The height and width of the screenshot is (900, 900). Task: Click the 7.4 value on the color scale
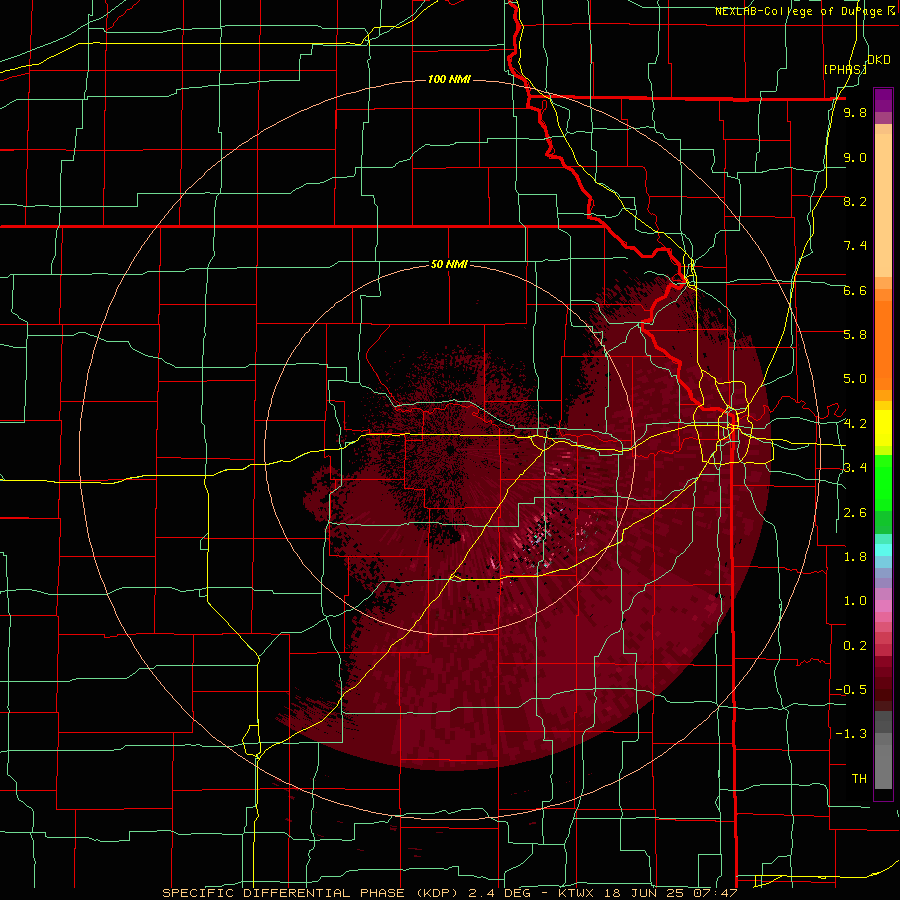[855, 246]
